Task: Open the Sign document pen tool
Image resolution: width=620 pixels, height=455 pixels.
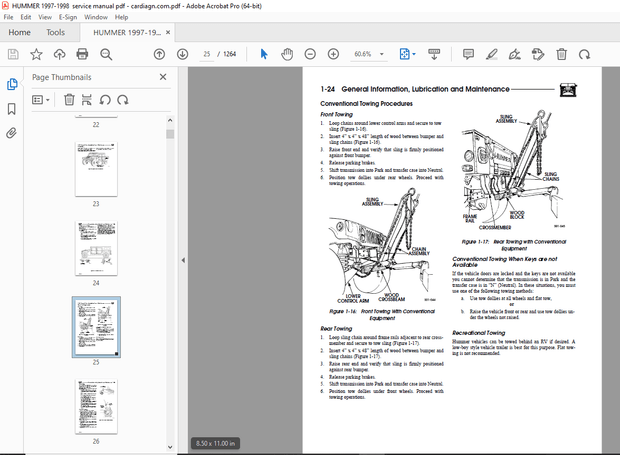Action: pos(514,54)
